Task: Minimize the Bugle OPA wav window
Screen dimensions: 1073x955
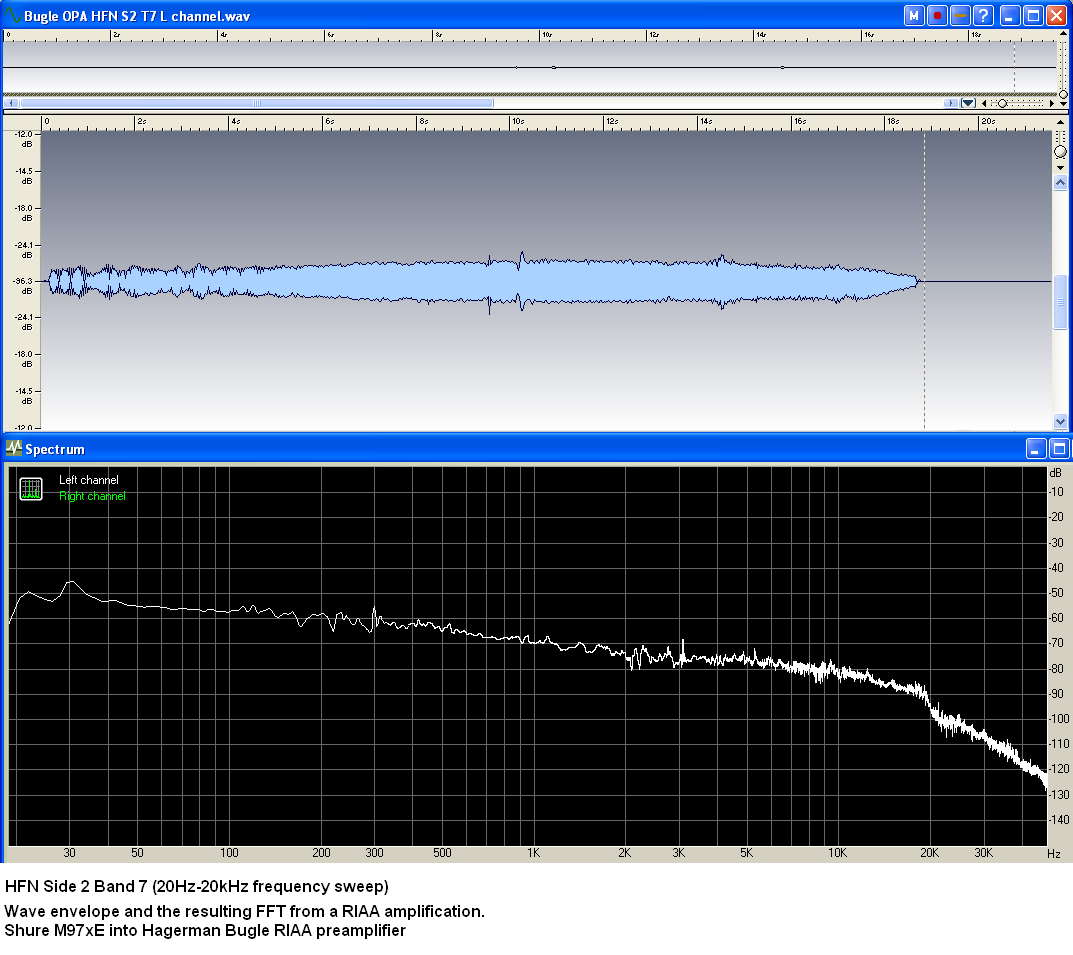Action: coord(1010,15)
